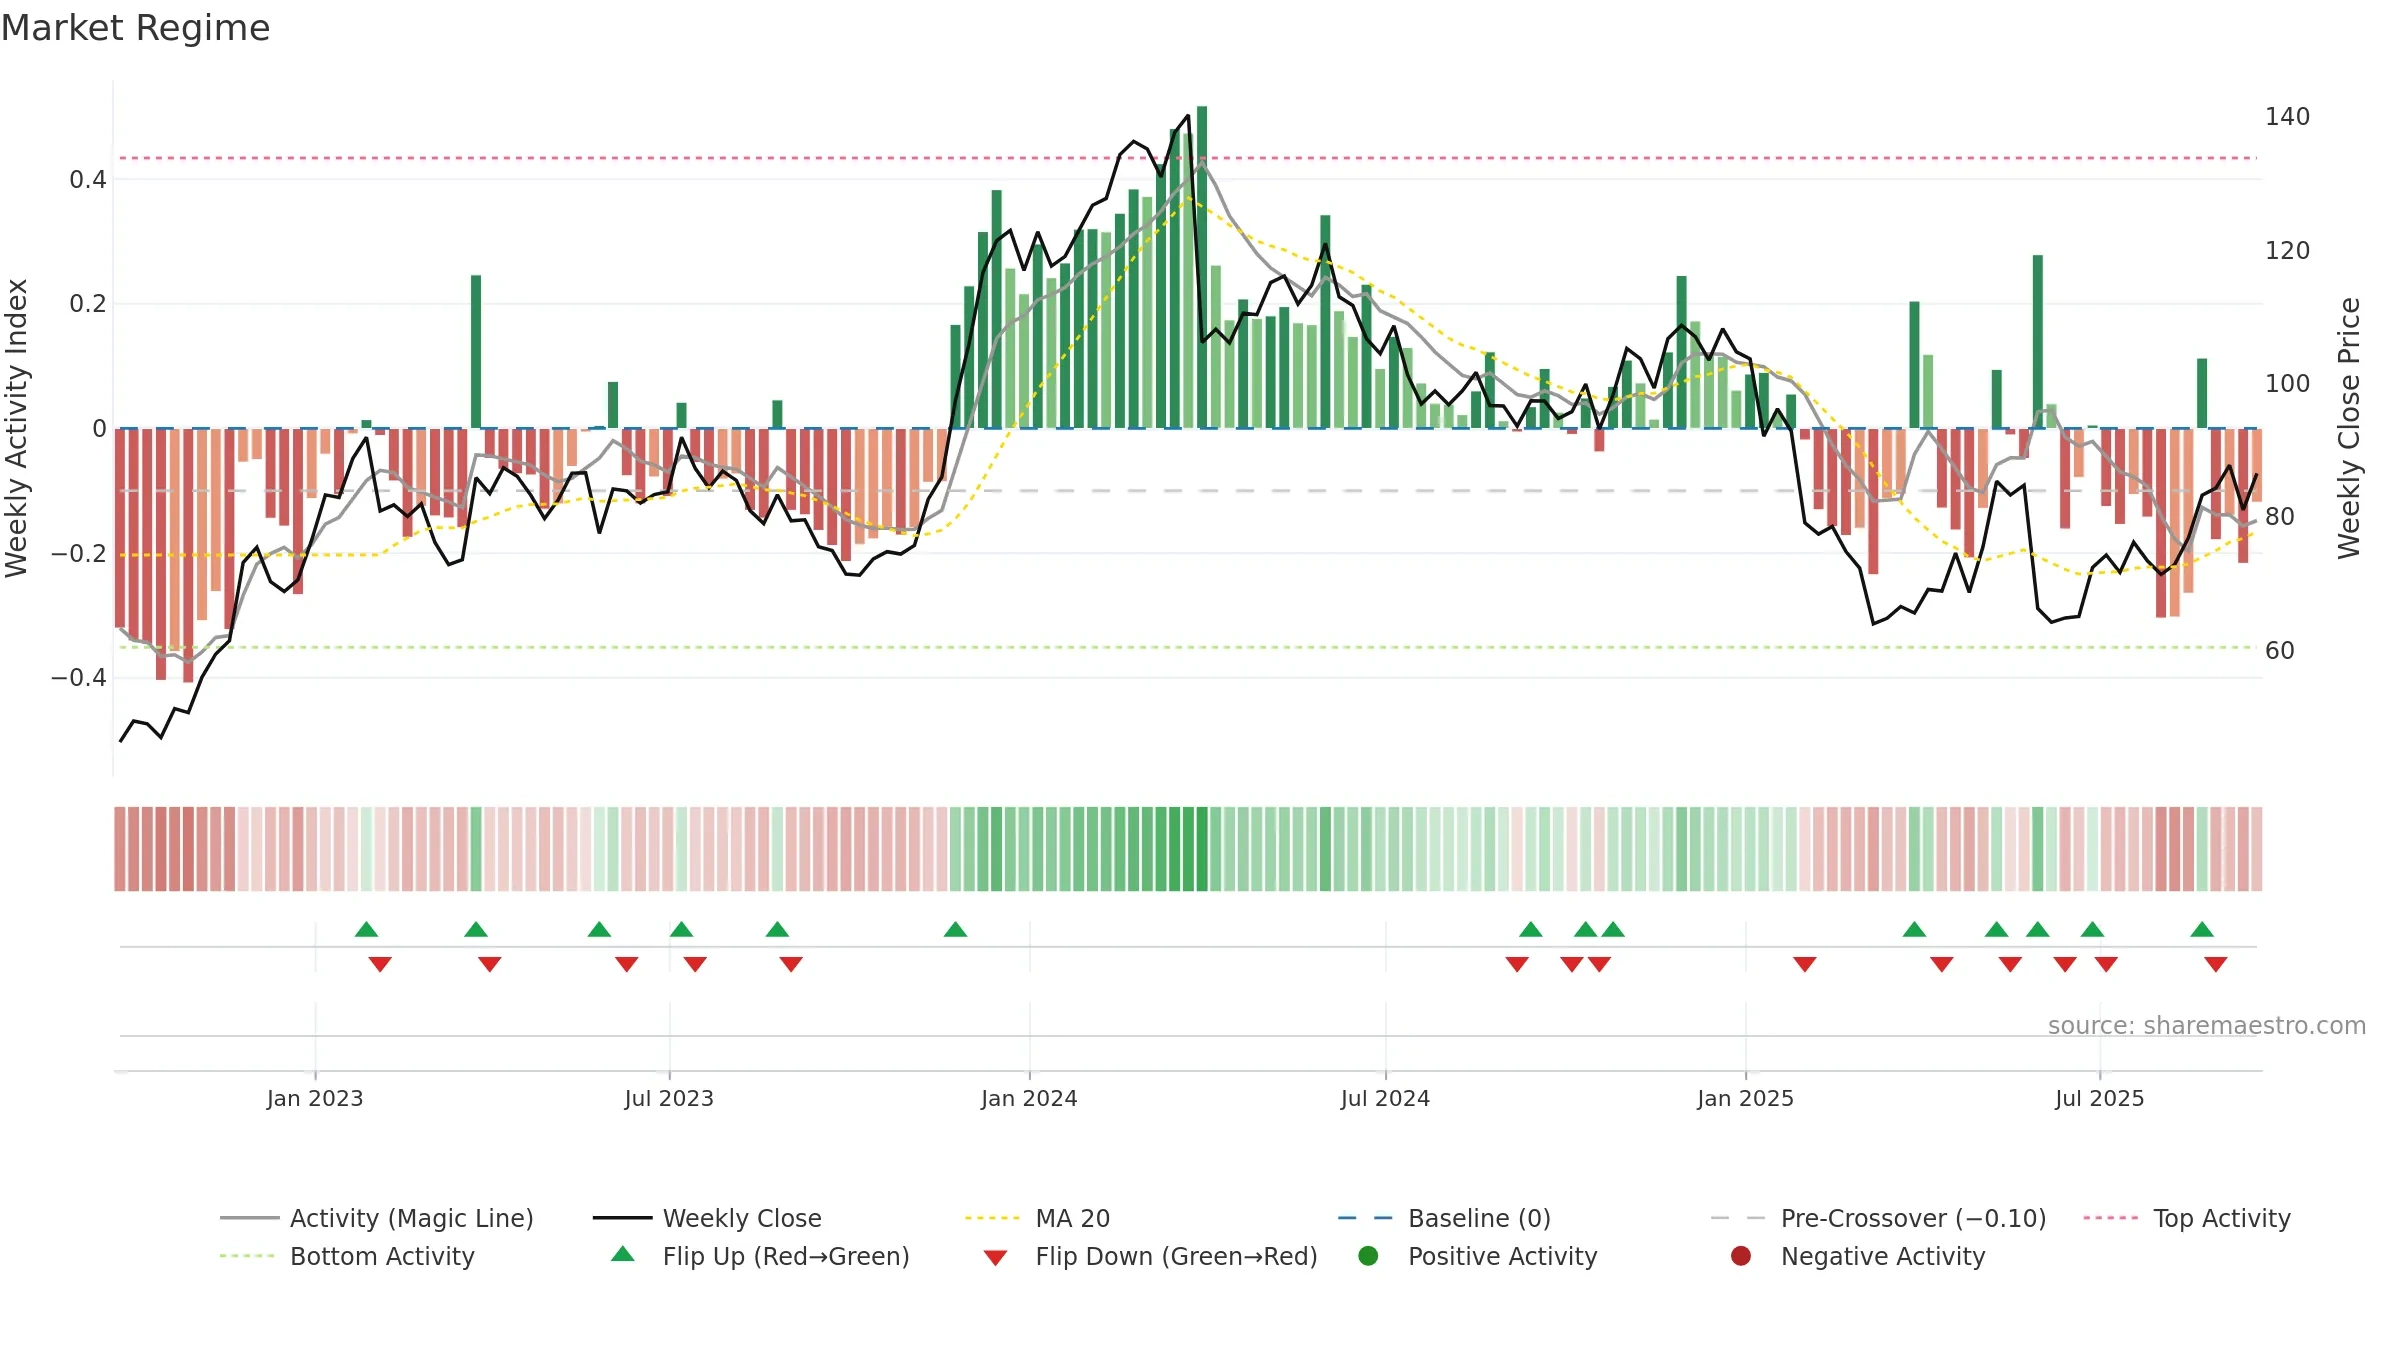This screenshot has height=1350, width=2400.
Task: Click the Jul 2024 x-axis label
Action: pyautogui.click(x=1385, y=1098)
